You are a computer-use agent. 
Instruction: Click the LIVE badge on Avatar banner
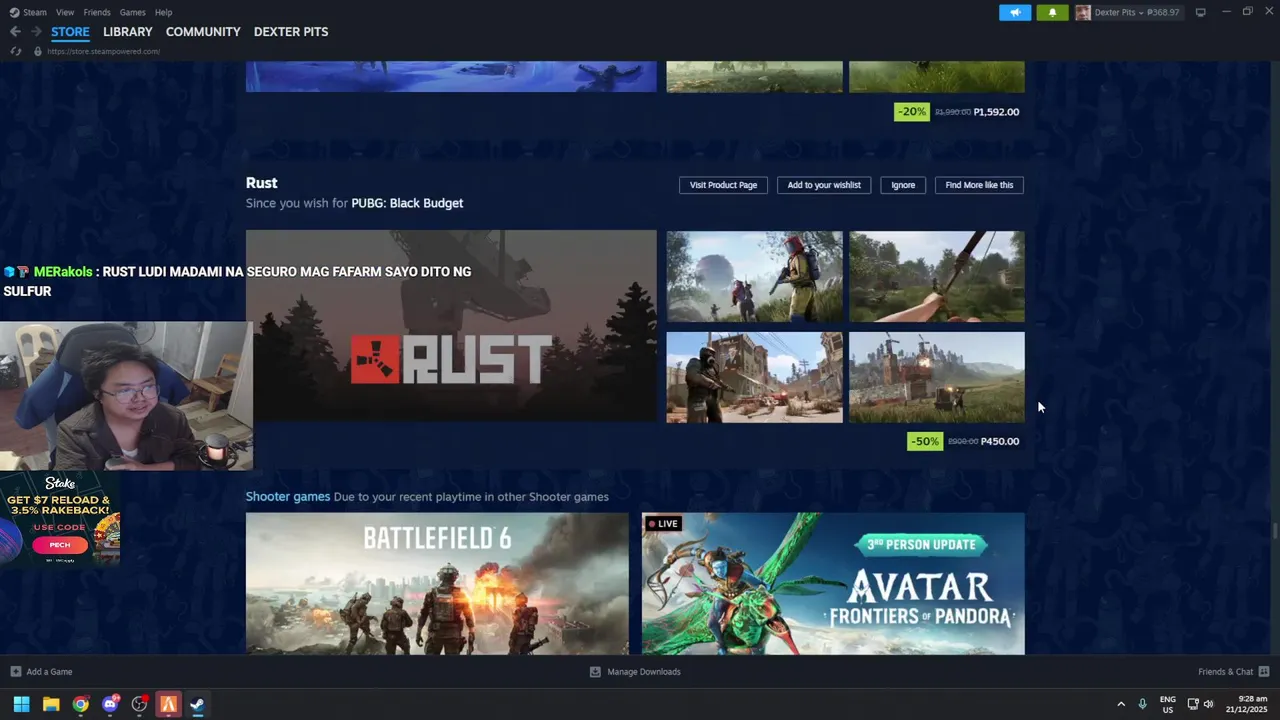pyautogui.click(x=663, y=524)
